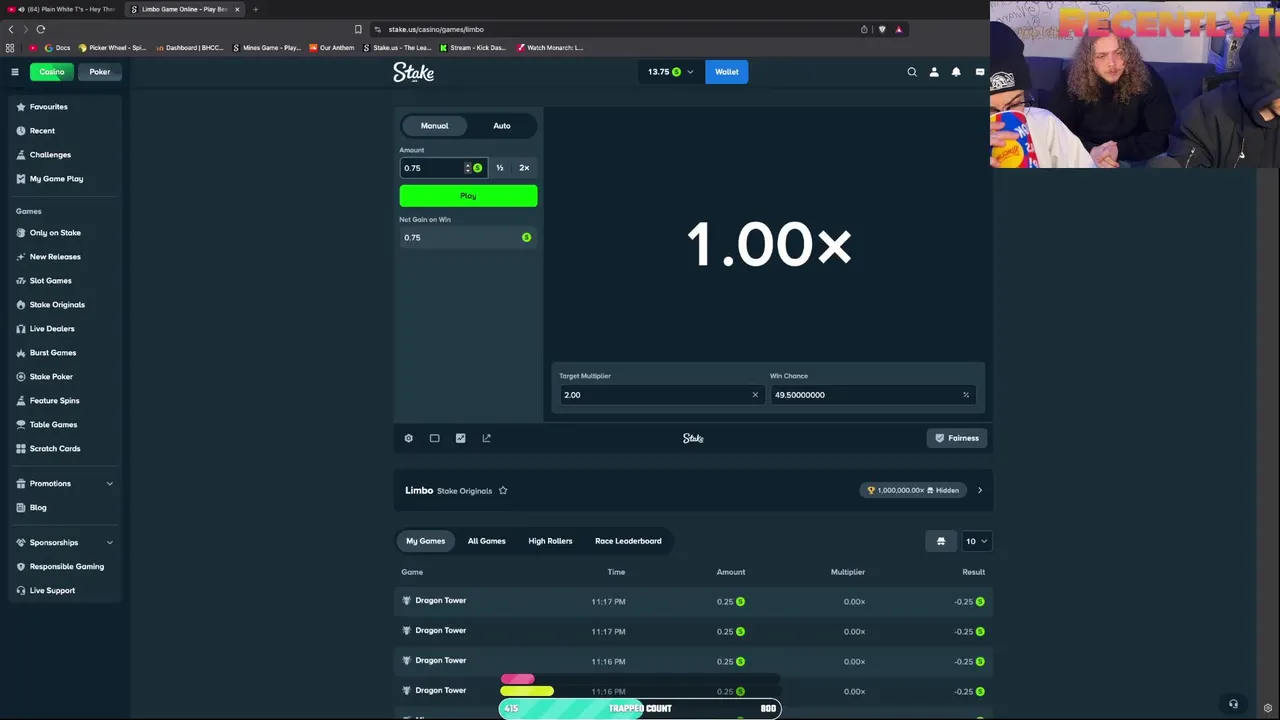
Task: Expand the Sponsorships section
Action: click(x=65, y=542)
